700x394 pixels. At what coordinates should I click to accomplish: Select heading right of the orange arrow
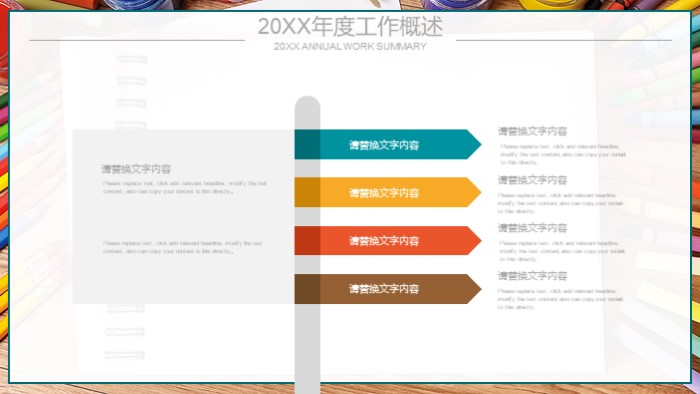pyautogui.click(x=532, y=180)
